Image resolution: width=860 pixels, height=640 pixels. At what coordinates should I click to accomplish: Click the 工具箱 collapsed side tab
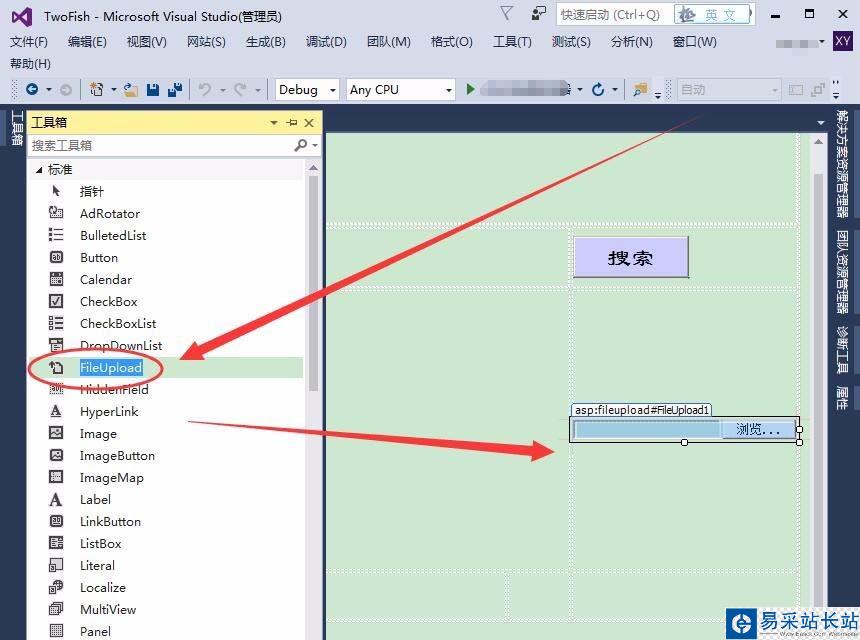coord(16,128)
